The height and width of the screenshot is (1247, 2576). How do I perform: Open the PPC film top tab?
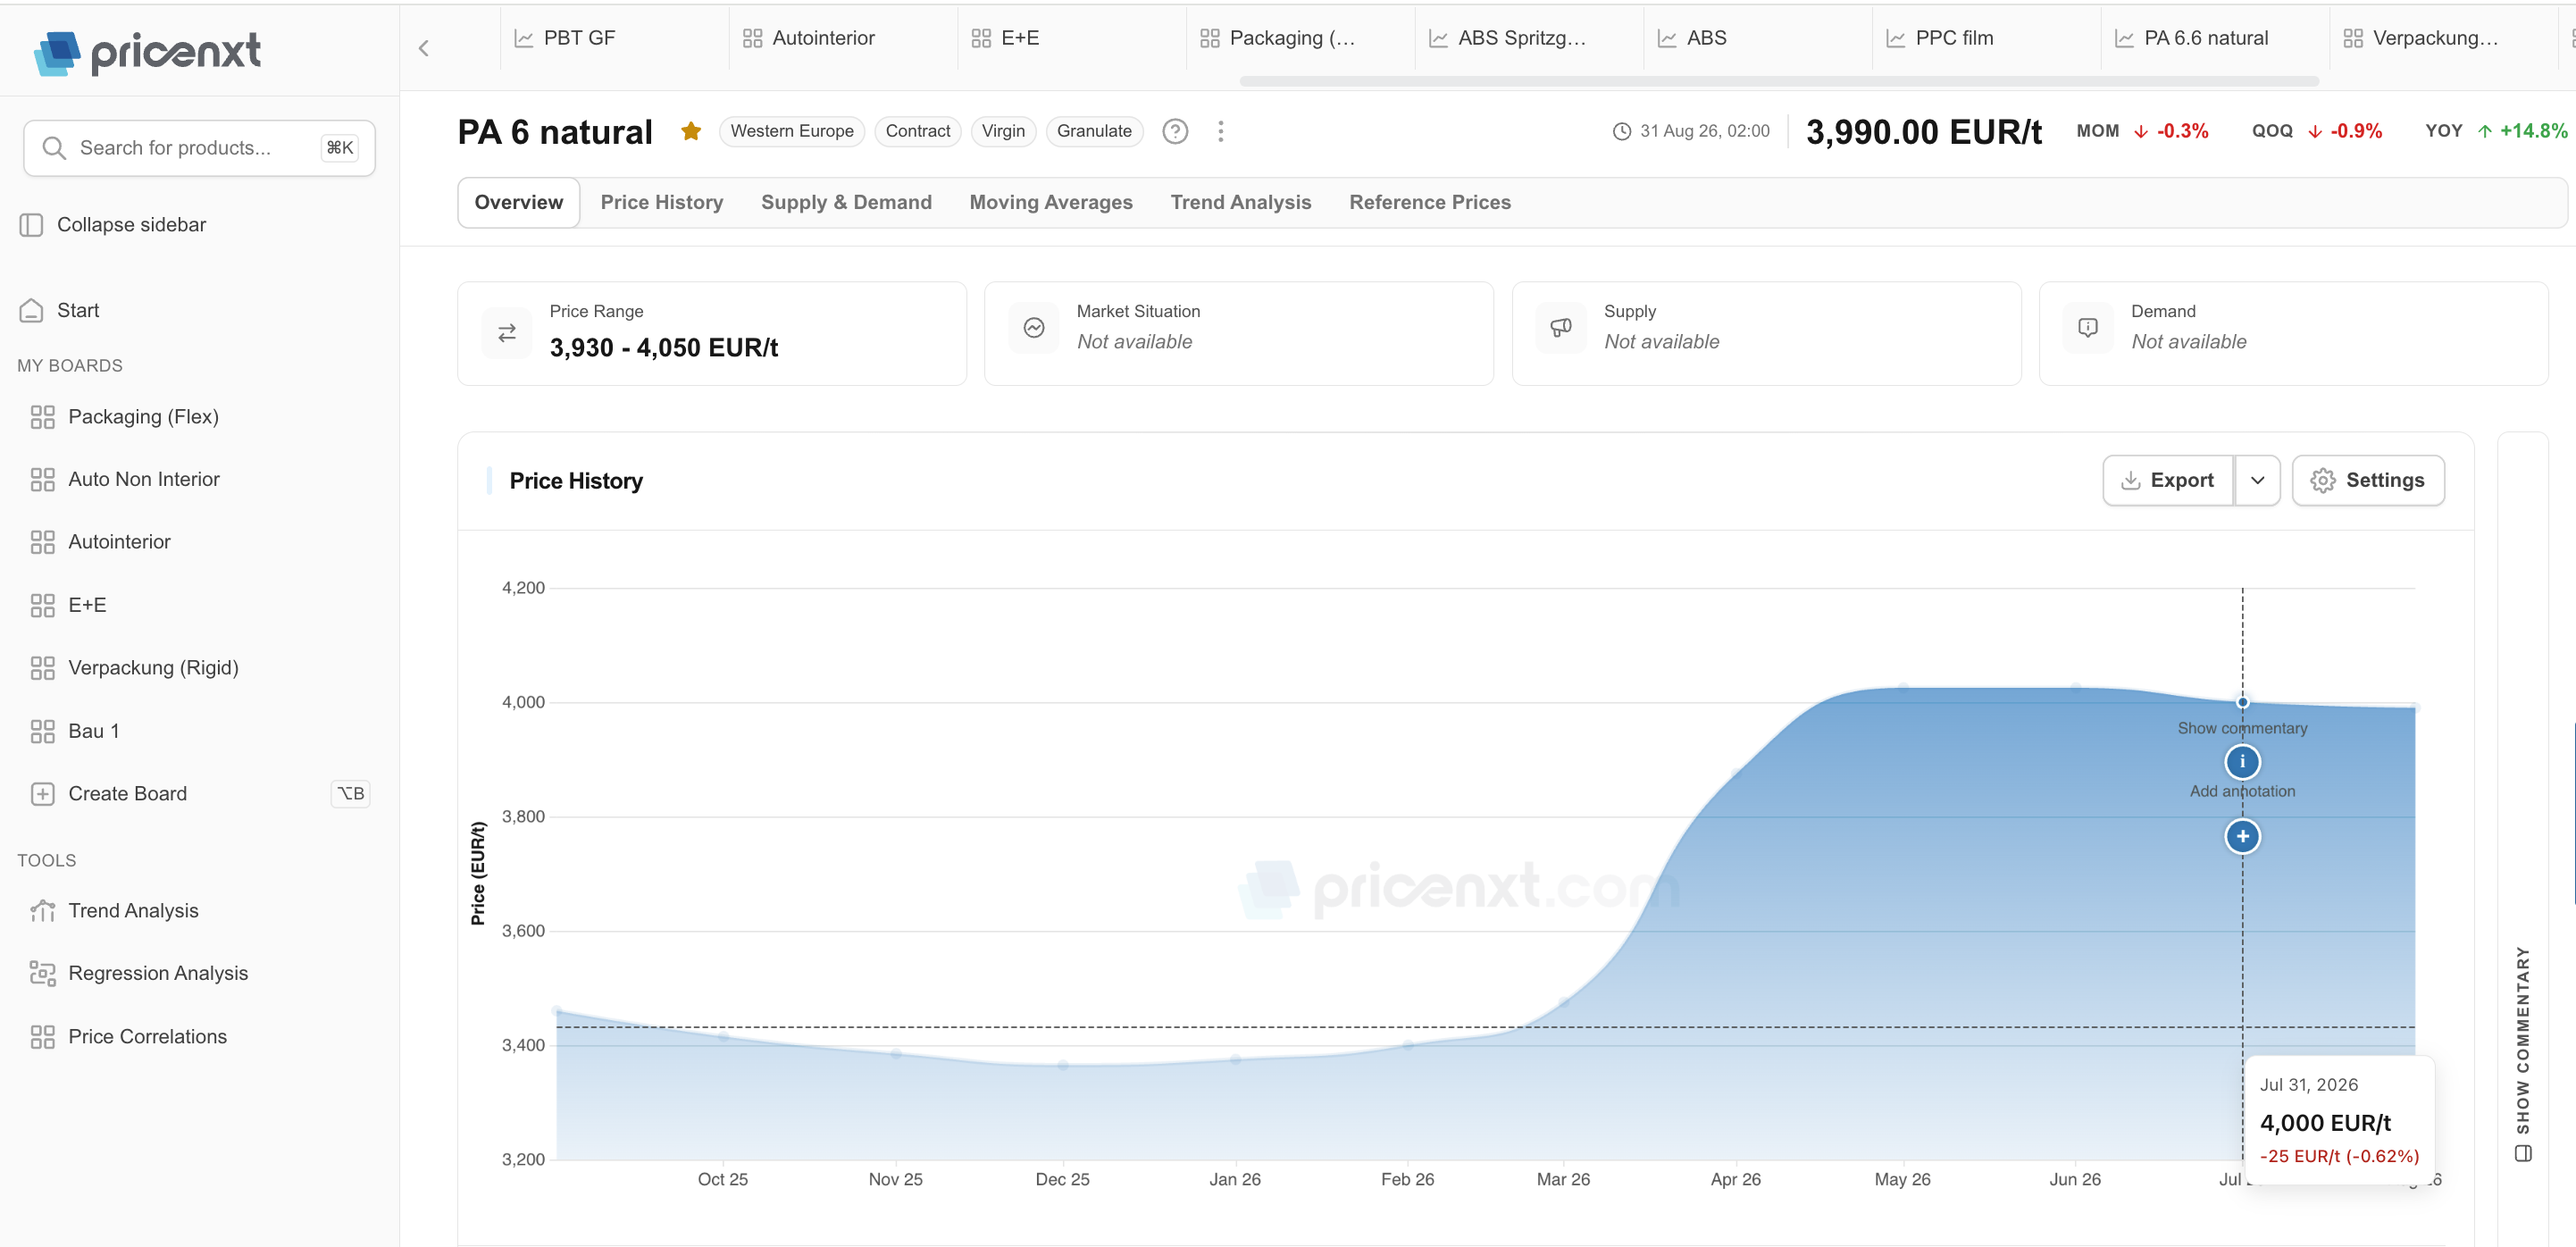coord(1986,38)
